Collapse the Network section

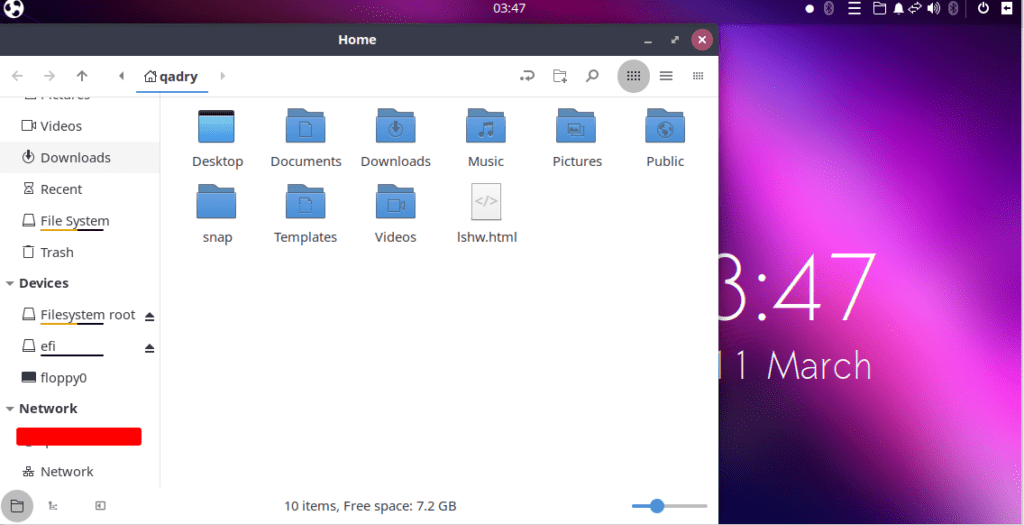click(10, 409)
